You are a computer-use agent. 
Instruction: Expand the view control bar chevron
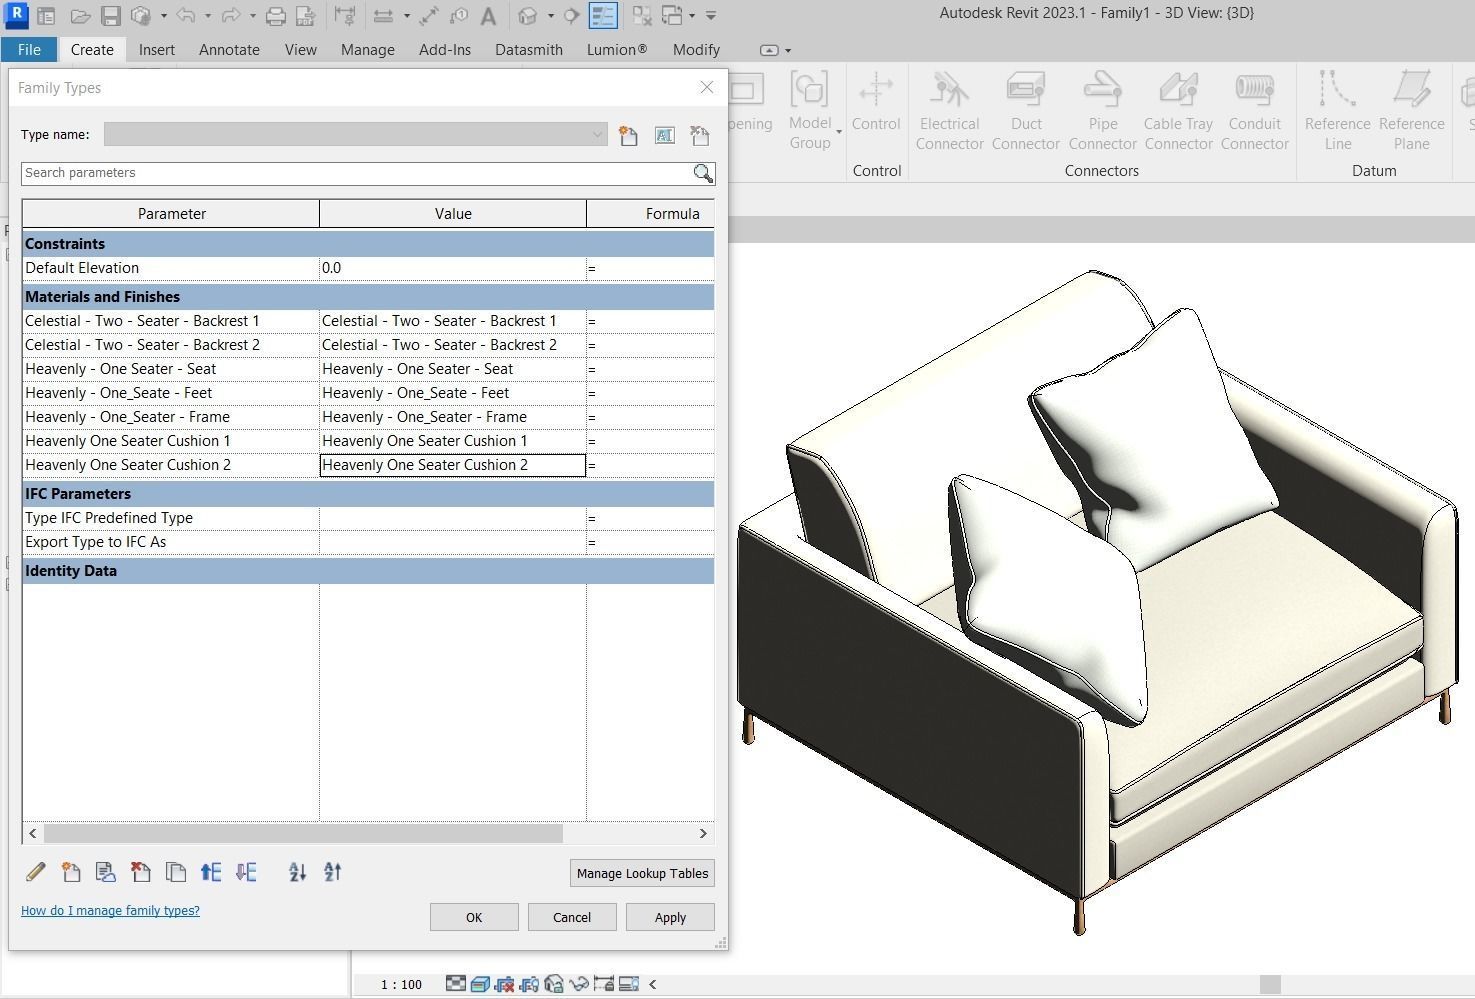(x=653, y=984)
